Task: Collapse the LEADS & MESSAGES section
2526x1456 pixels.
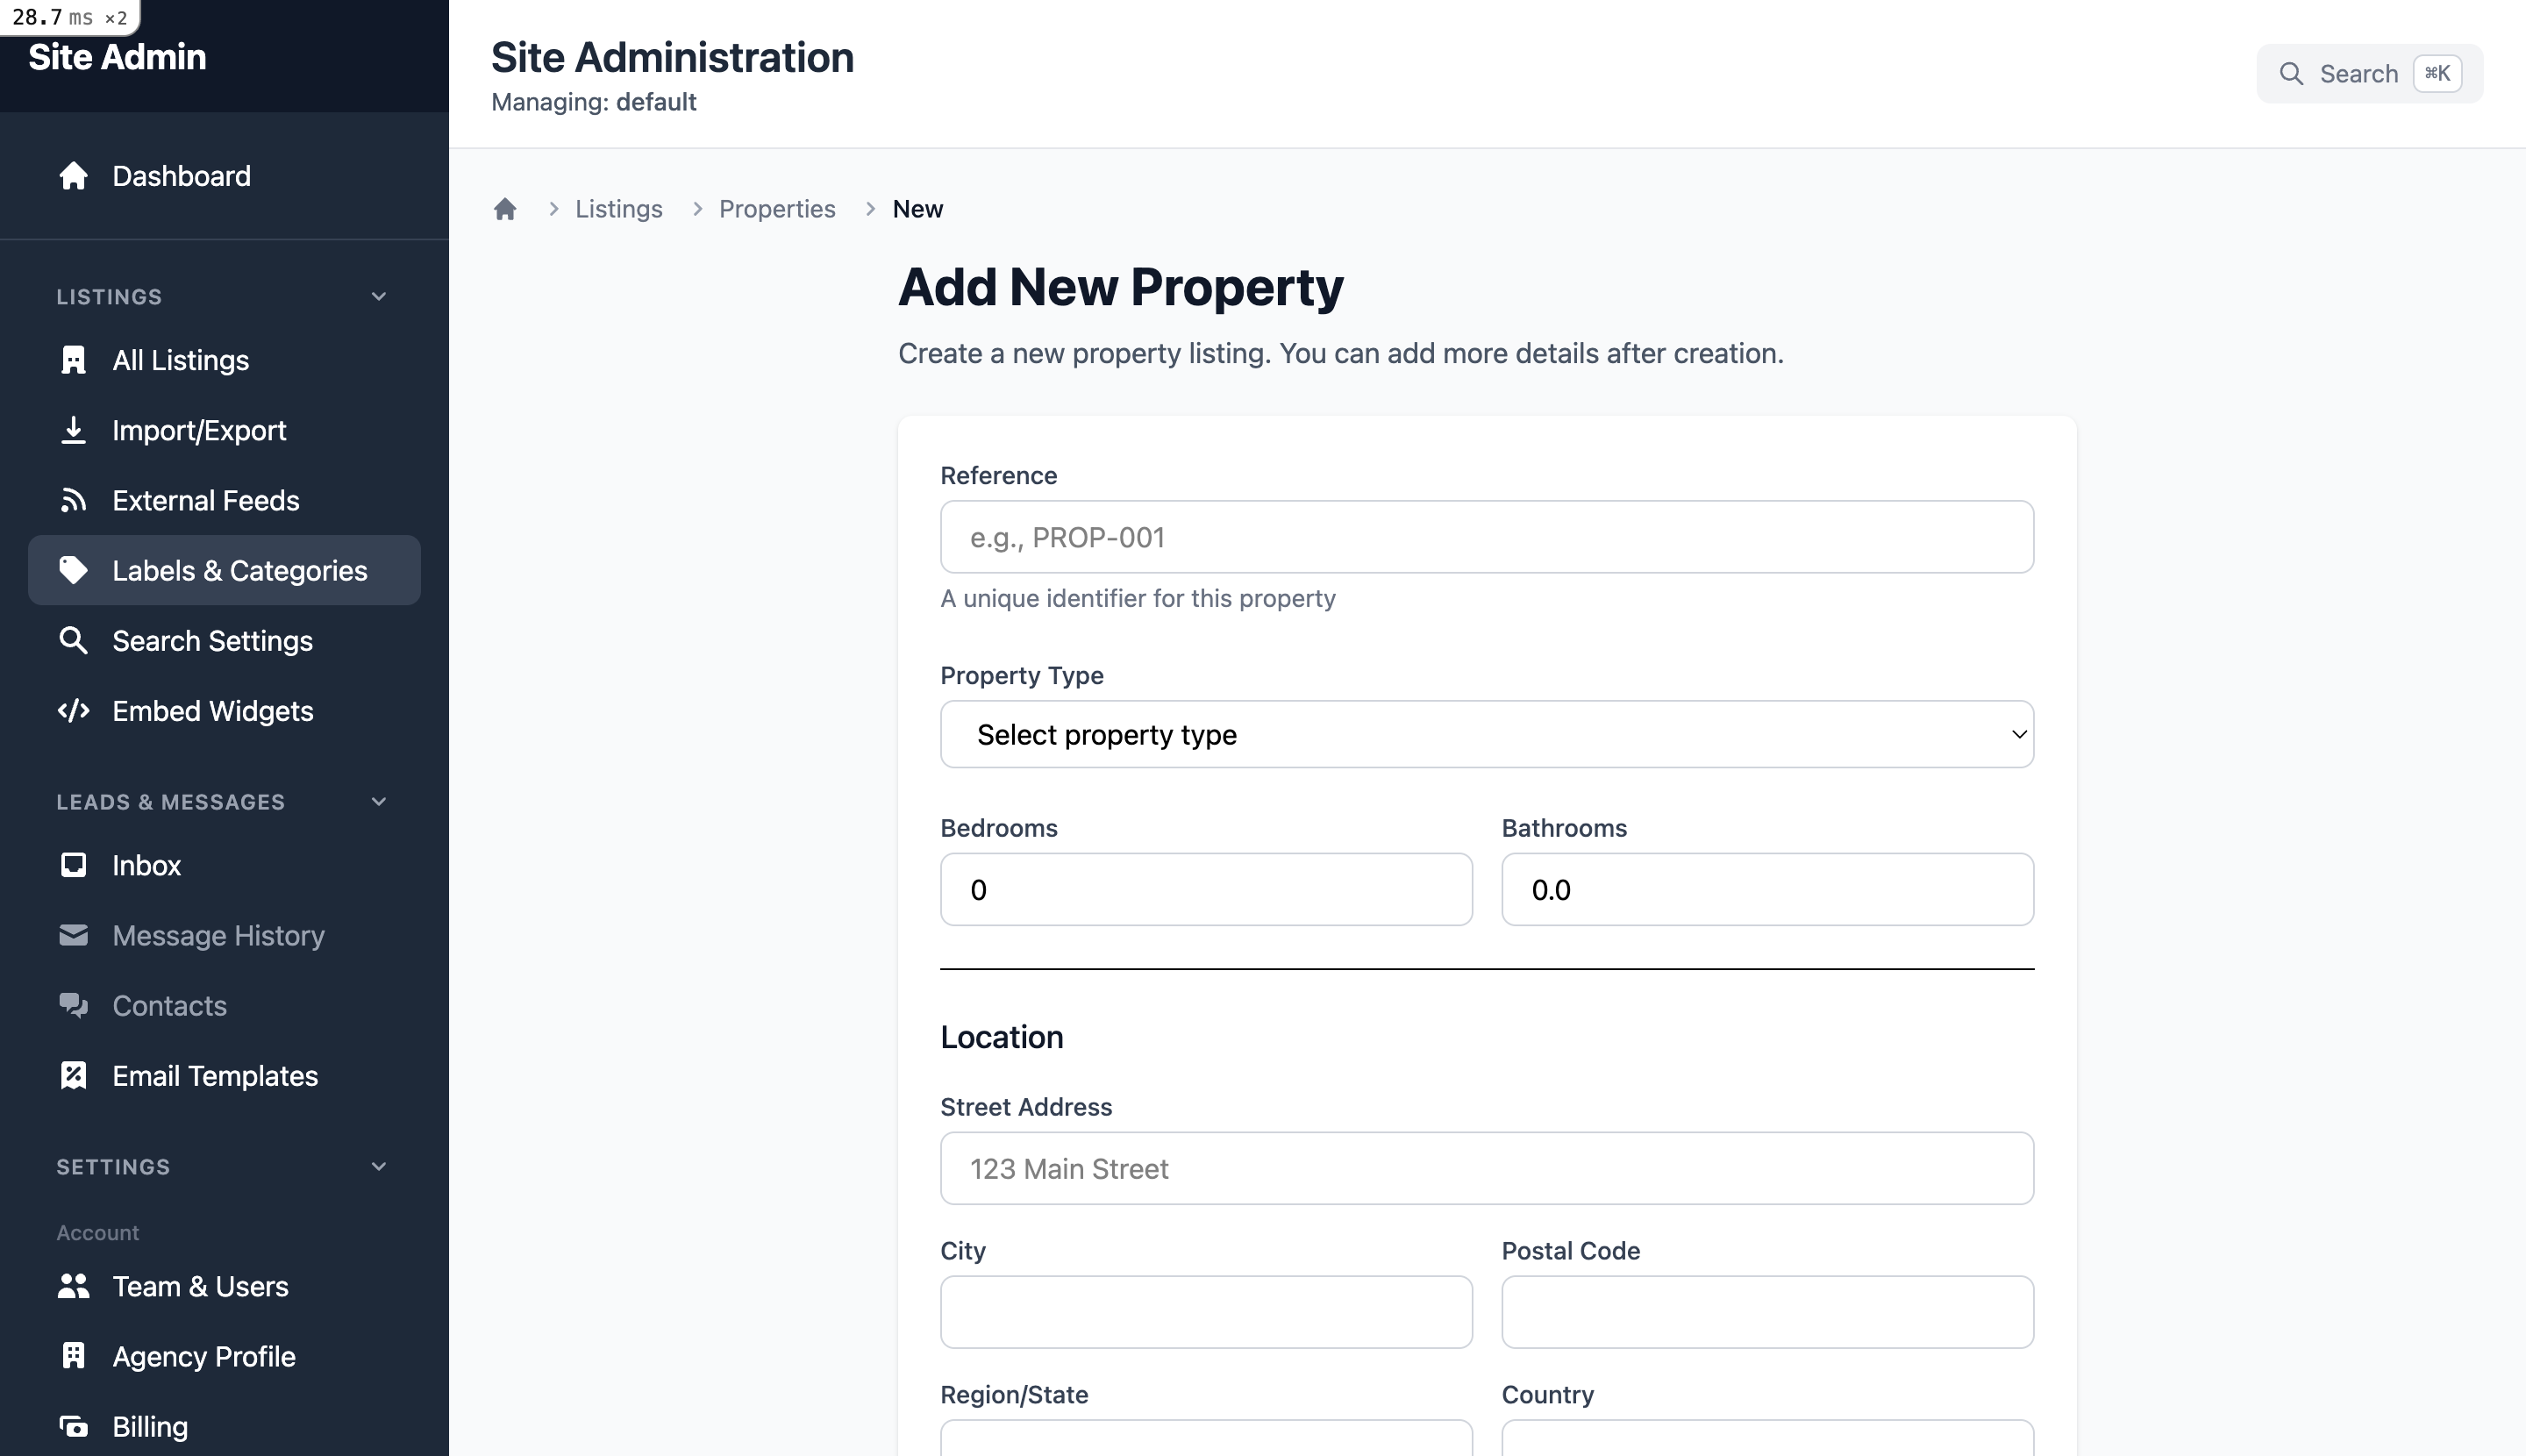Action: 378,801
